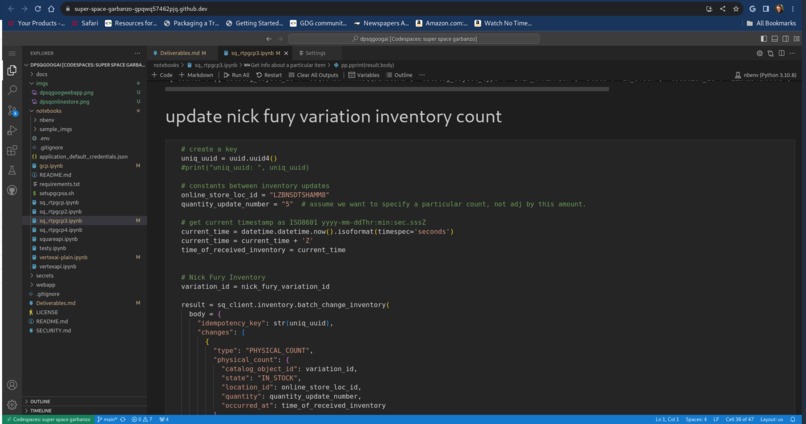Clear All Outputs in notebook
The height and width of the screenshot is (424, 806).
(314, 75)
